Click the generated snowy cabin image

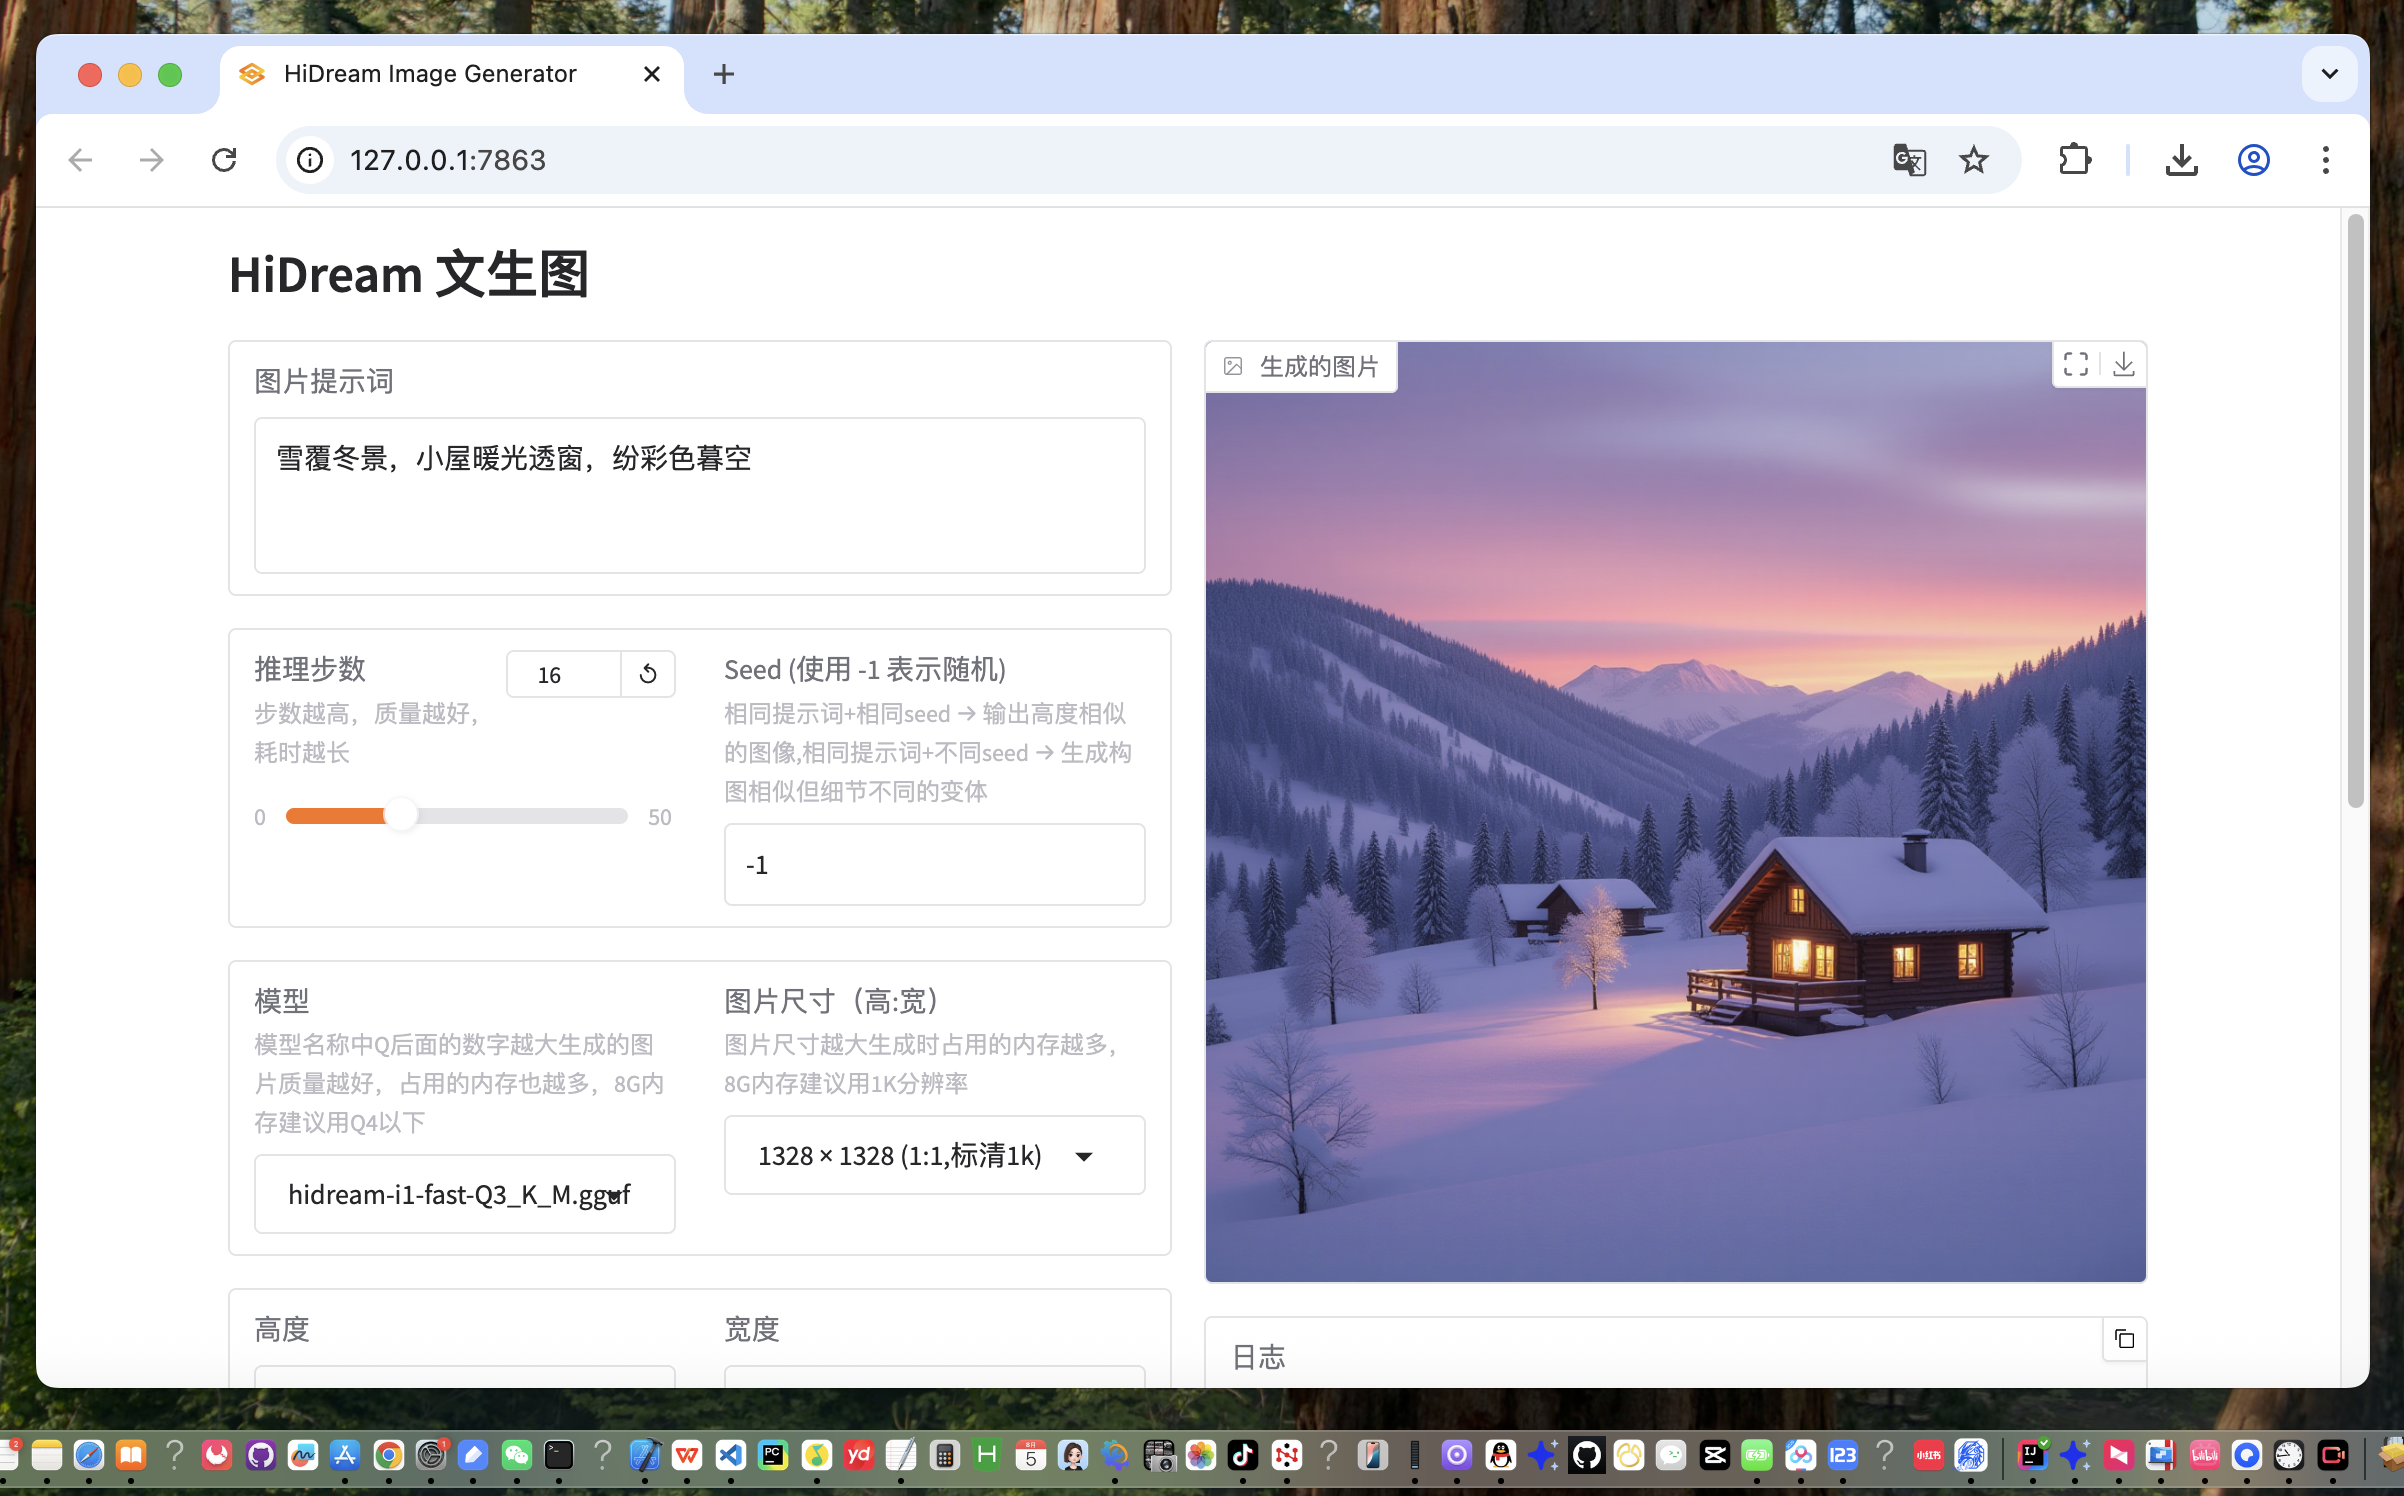(x=1675, y=812)
